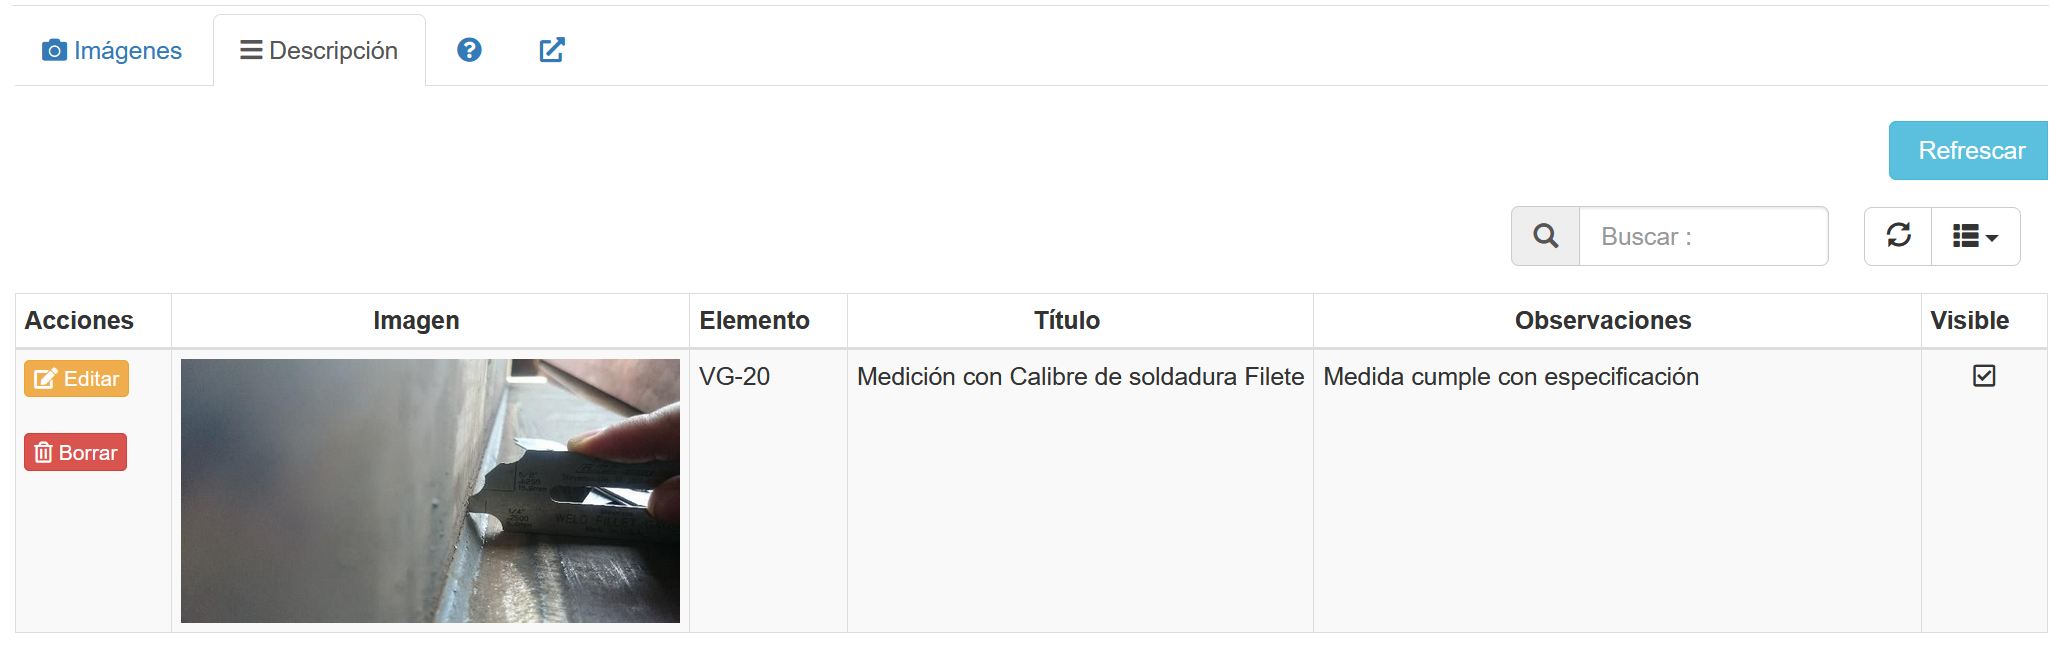Click the Observaciones column header
Screen dimensions: 2051x651
(x=1602, y=321)
